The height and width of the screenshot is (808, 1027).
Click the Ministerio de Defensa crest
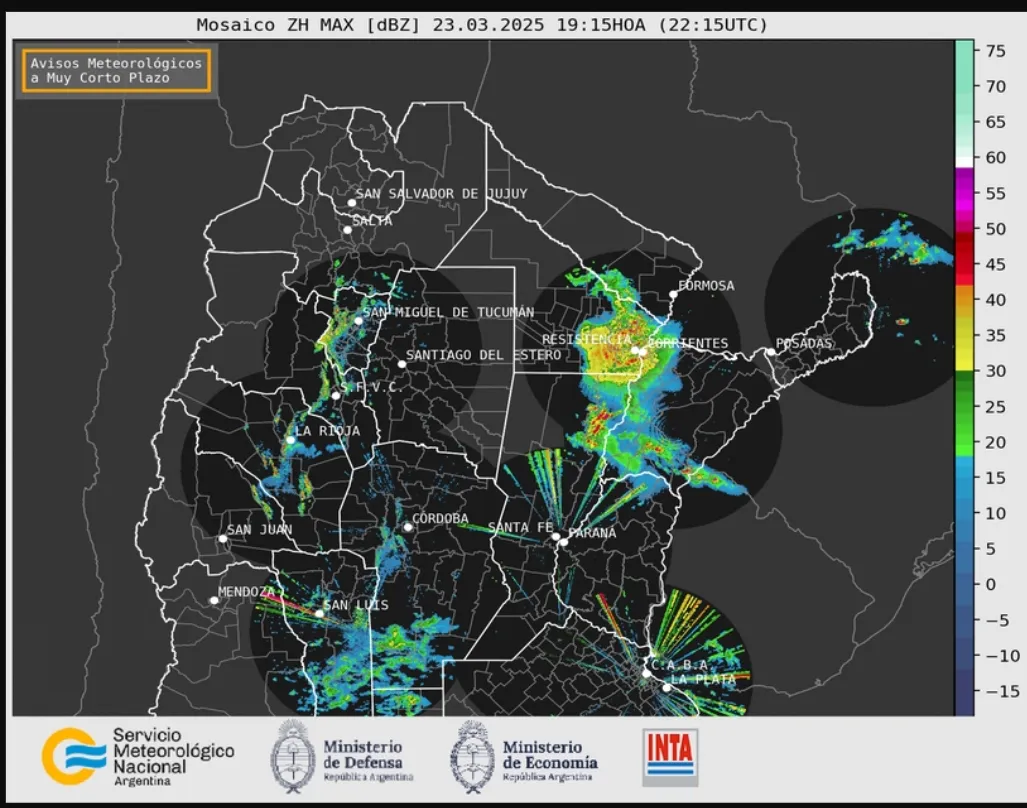tap(293, 755)
